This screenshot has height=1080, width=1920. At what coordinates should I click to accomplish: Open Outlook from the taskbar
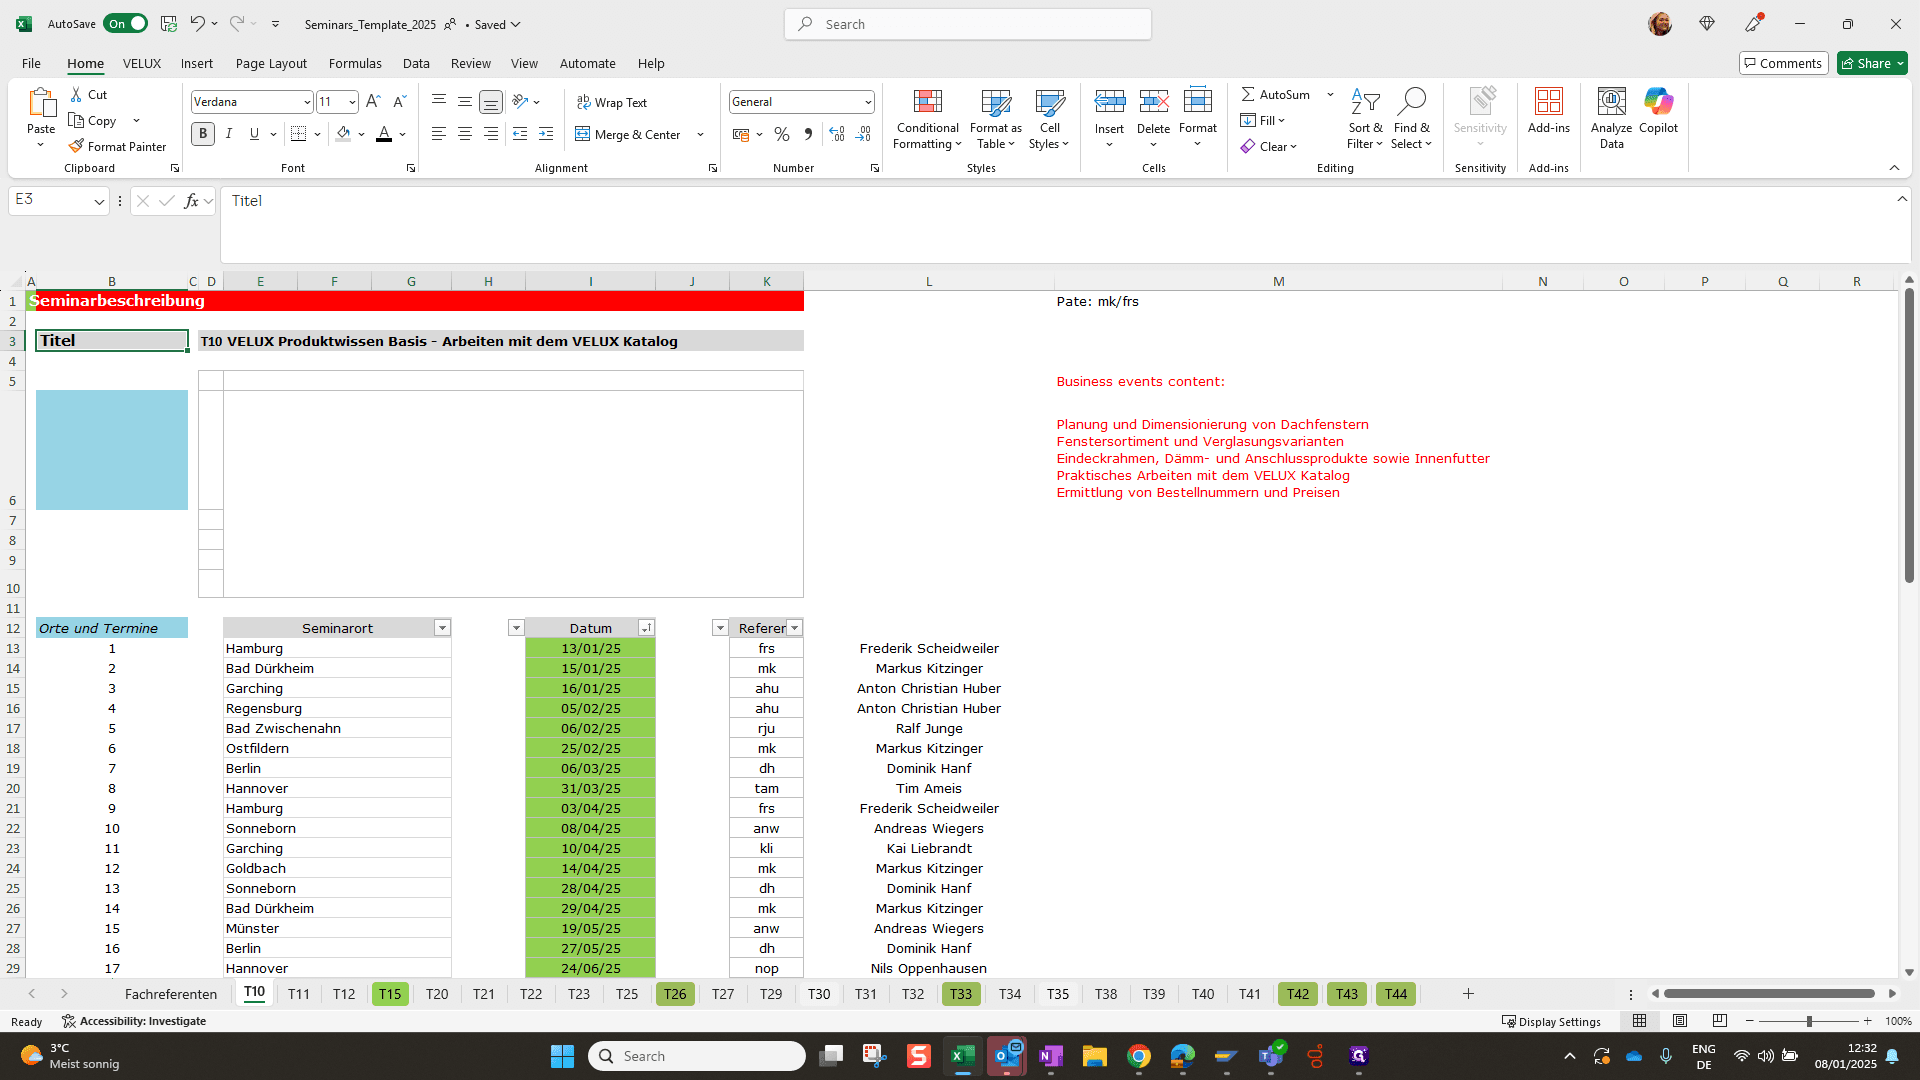pyautogui.click(x=1006, y=1056)
